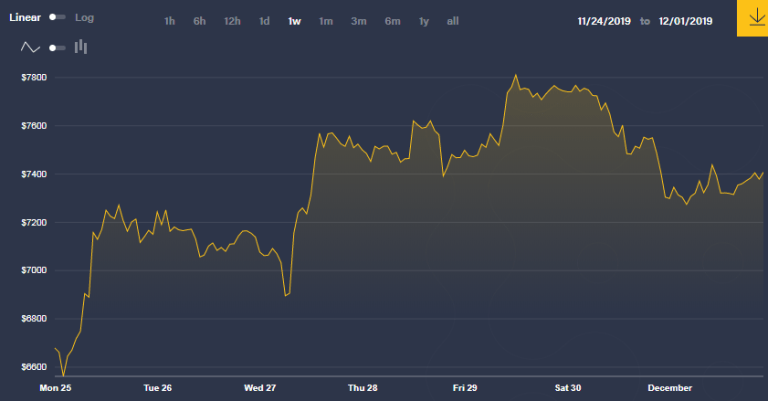This screenshot has width=768, height=401.
Task: Select the line chart icon
Action: click(30, 47)
